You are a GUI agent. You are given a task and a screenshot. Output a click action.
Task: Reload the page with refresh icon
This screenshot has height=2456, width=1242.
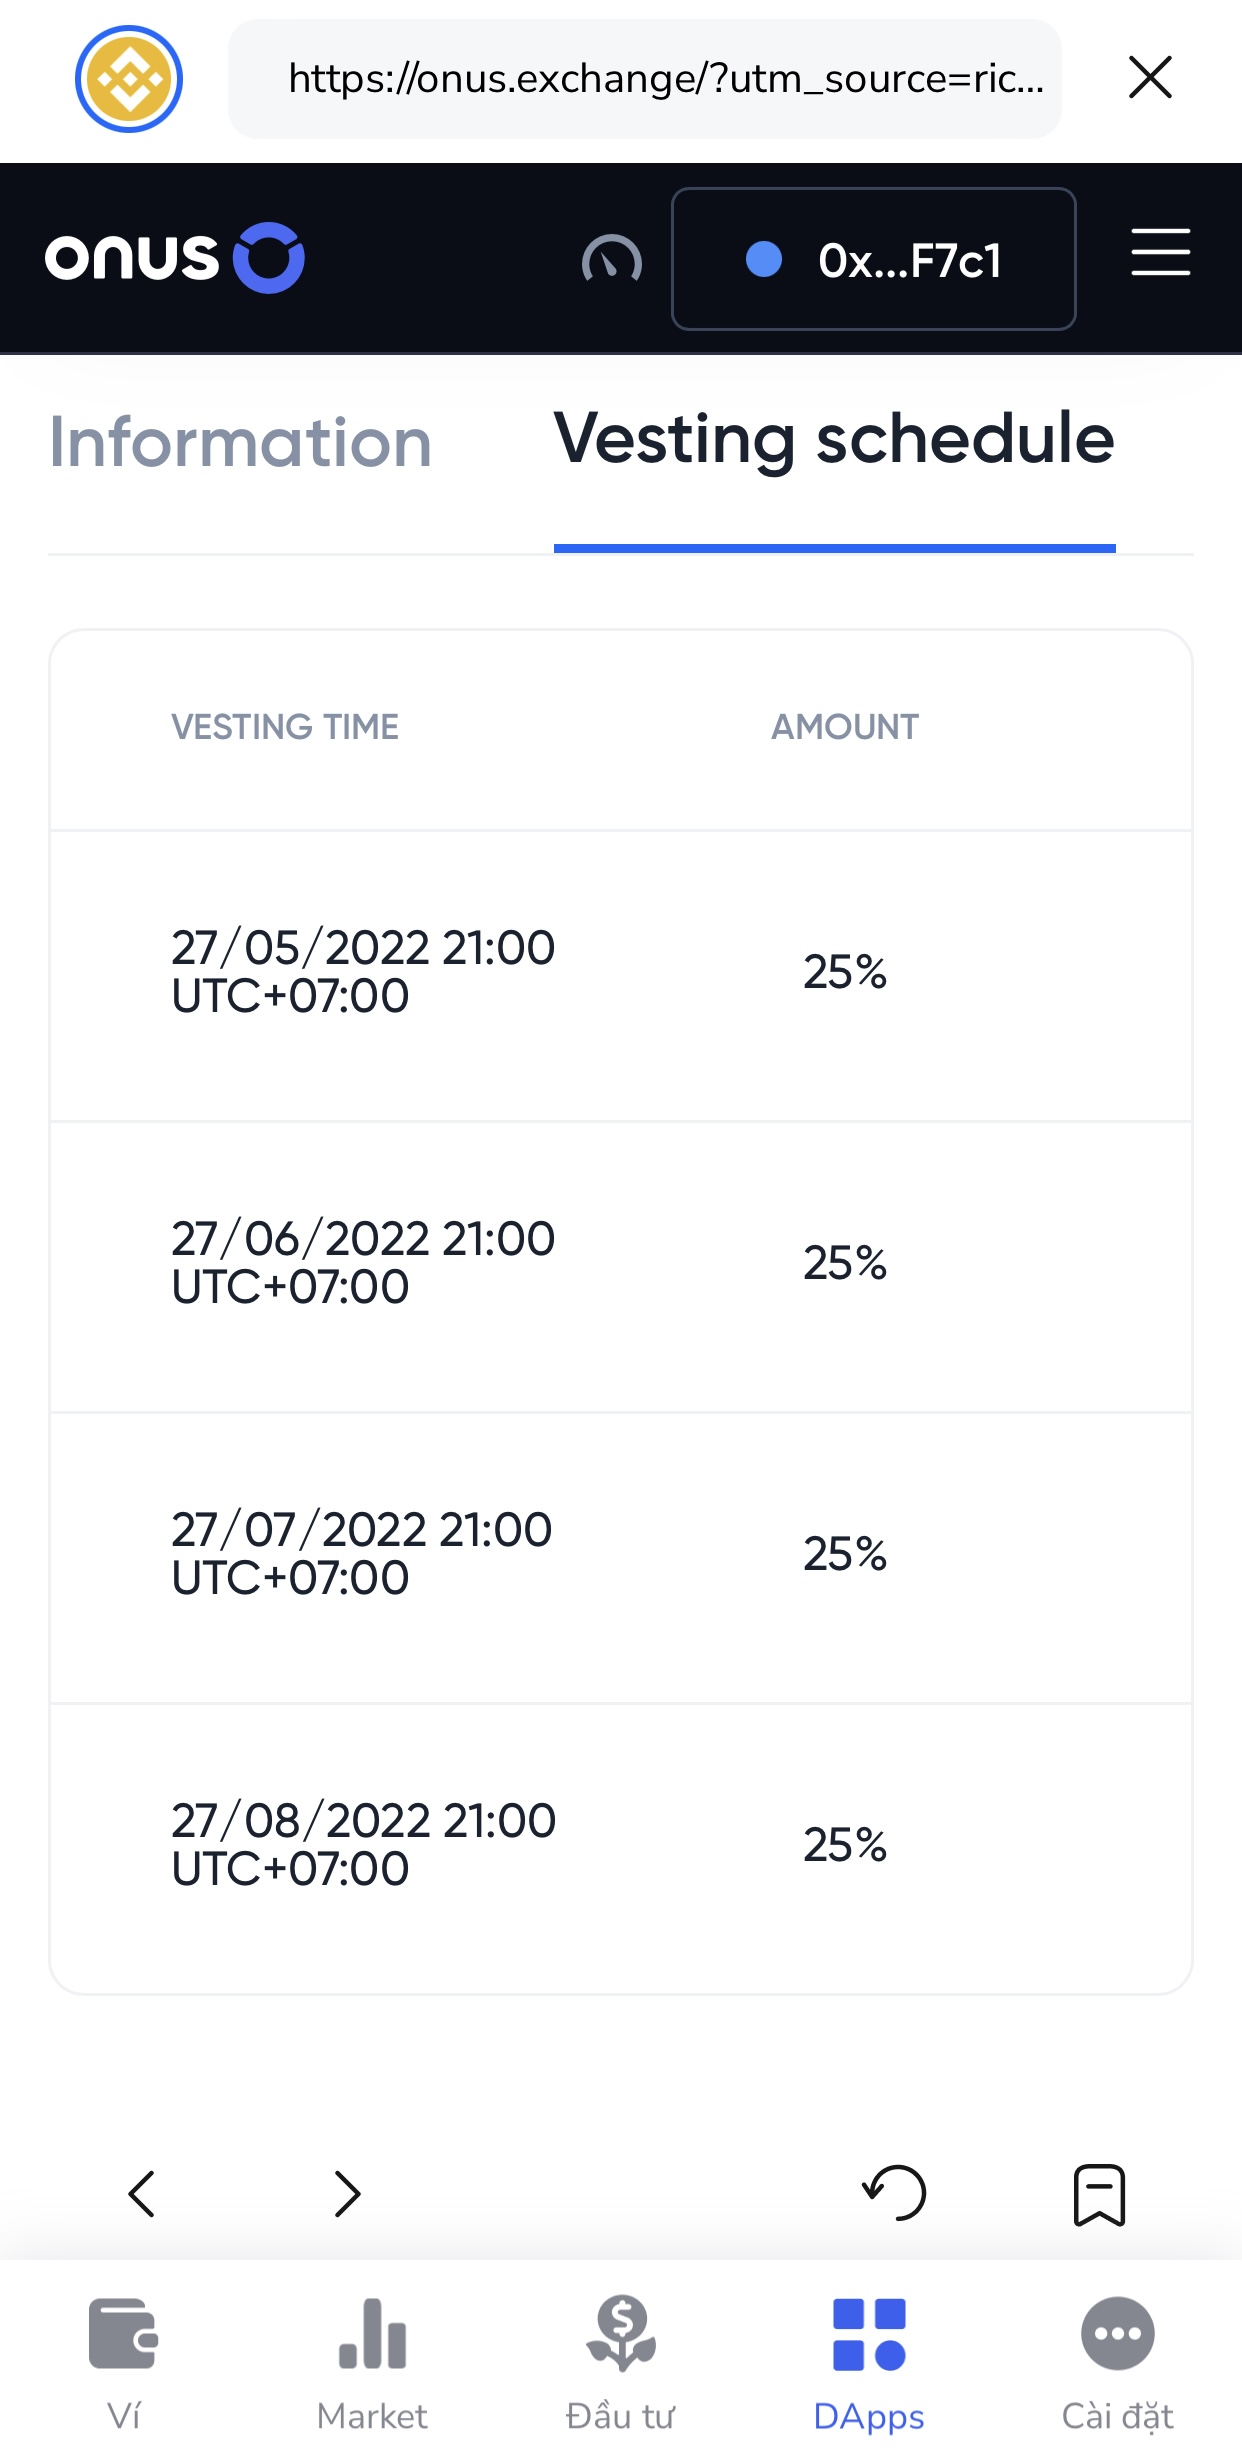[x=894, y=2194]
